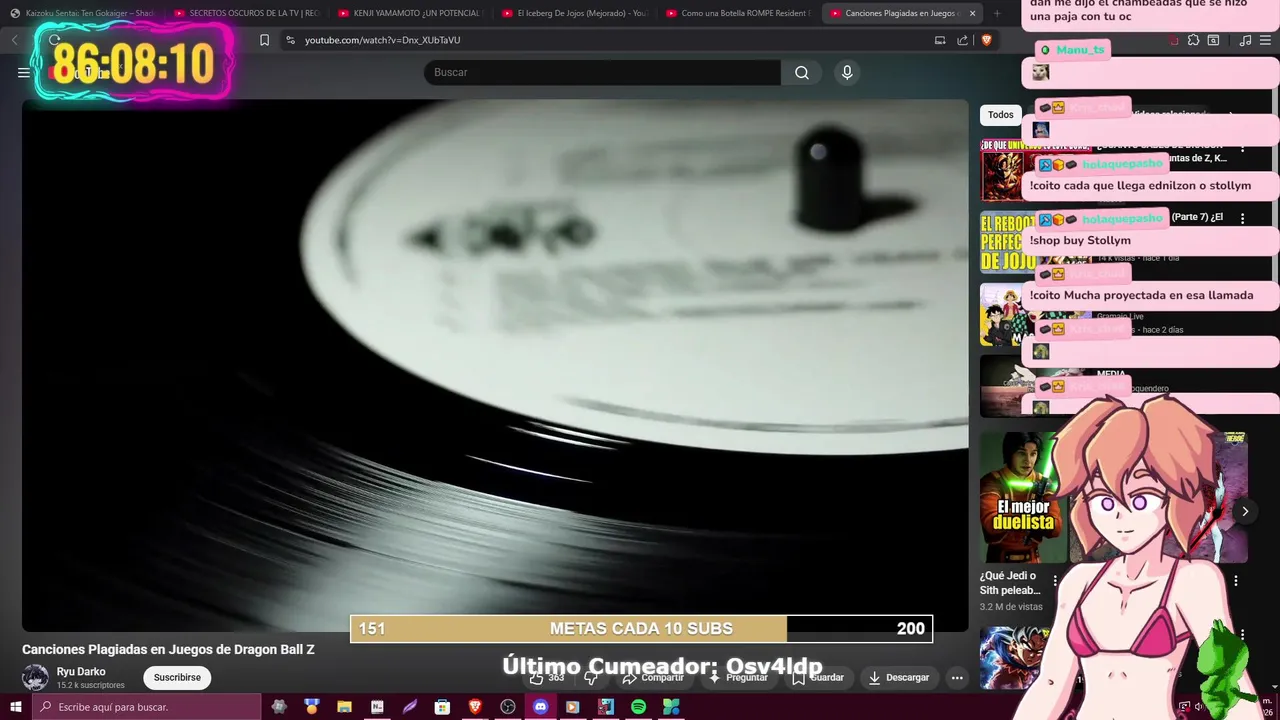1280x720 pixels.
Task: Show next suggested shelf with right chevron
Action: [x=1245, y=511]
